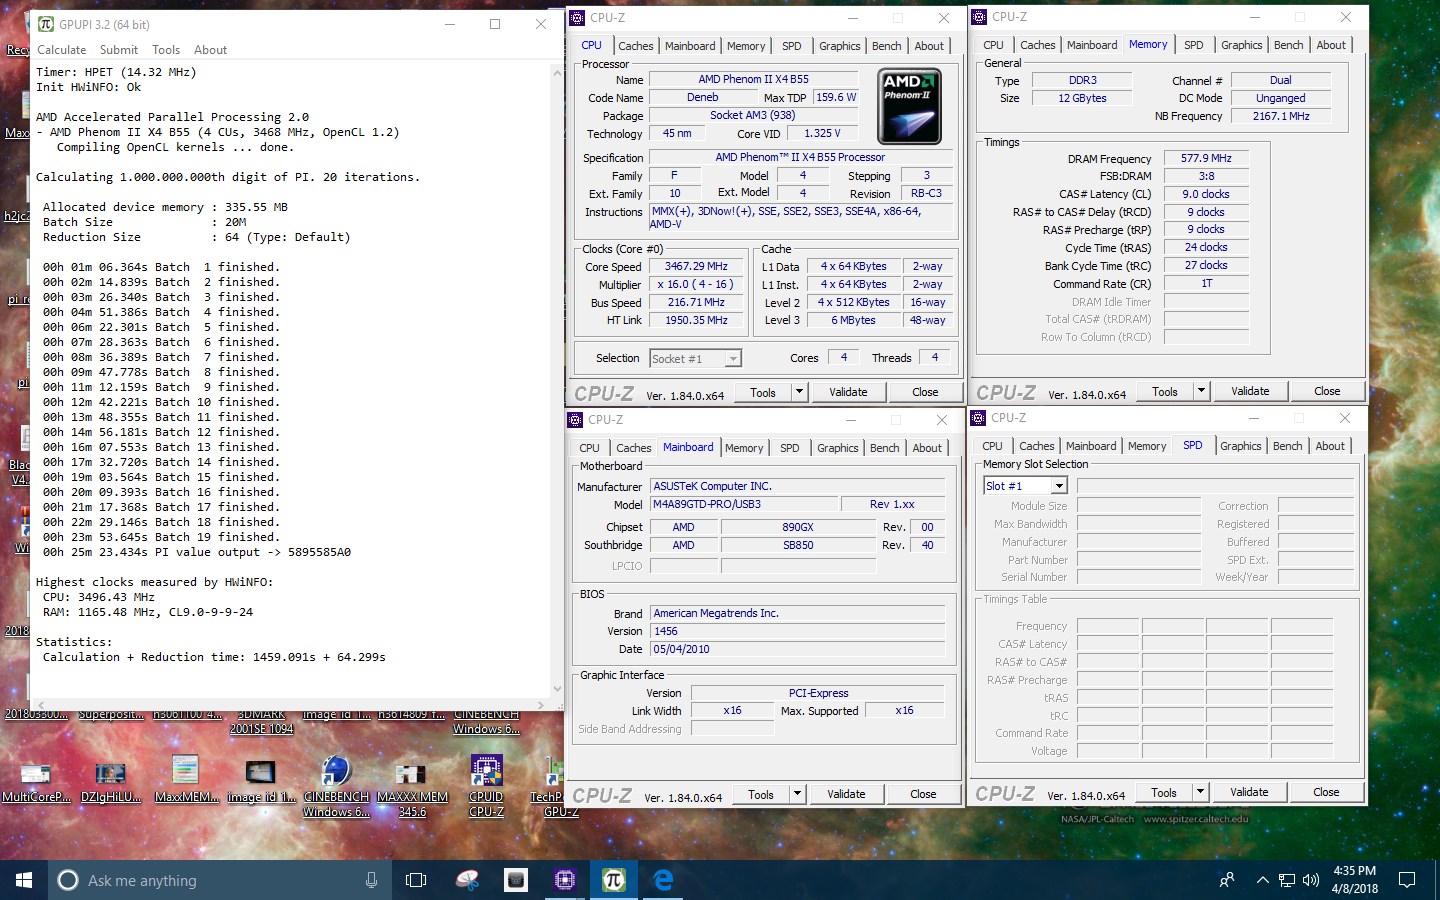Expand the Tools arrow in the CPU-Z CPU window

(x=799, y=392)
